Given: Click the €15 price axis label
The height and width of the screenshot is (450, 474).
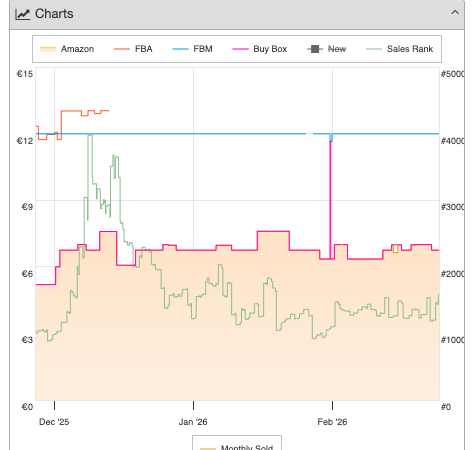Looking at the screenshot, I should (25, 74).
